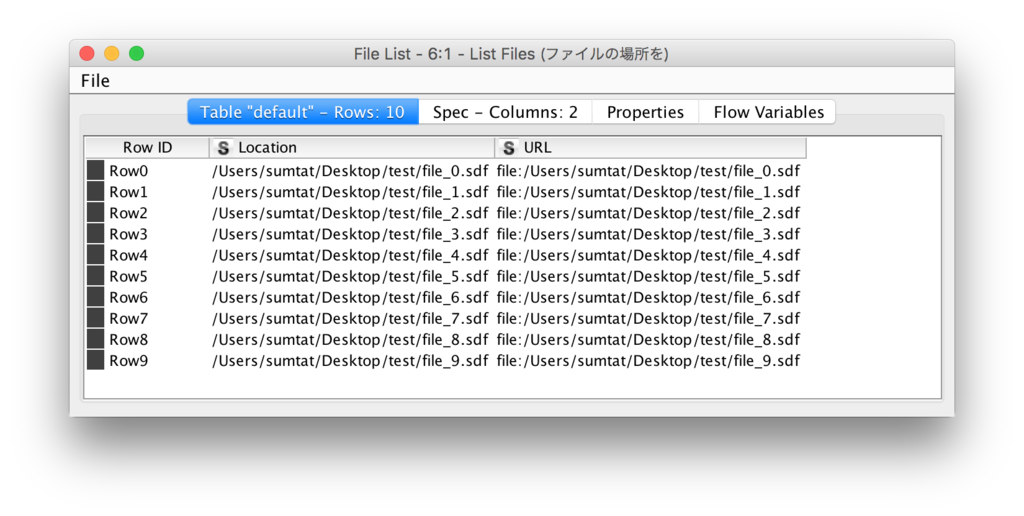Click URL cell file:/Users/sumtat/Desktop/test/file_6.sdf

(648, 297)
